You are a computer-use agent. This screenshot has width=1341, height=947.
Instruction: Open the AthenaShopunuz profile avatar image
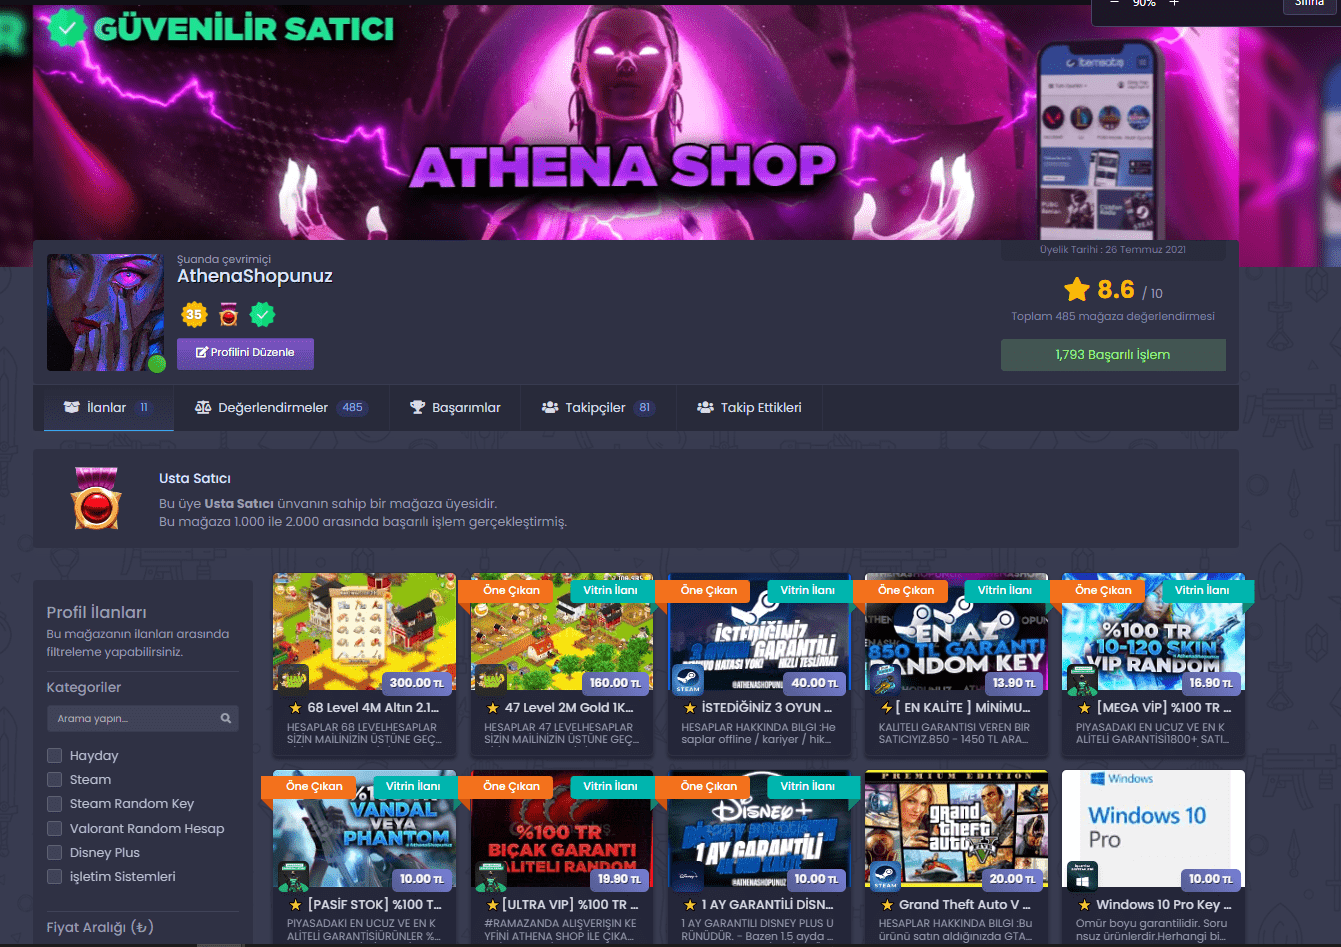point(105,312)
